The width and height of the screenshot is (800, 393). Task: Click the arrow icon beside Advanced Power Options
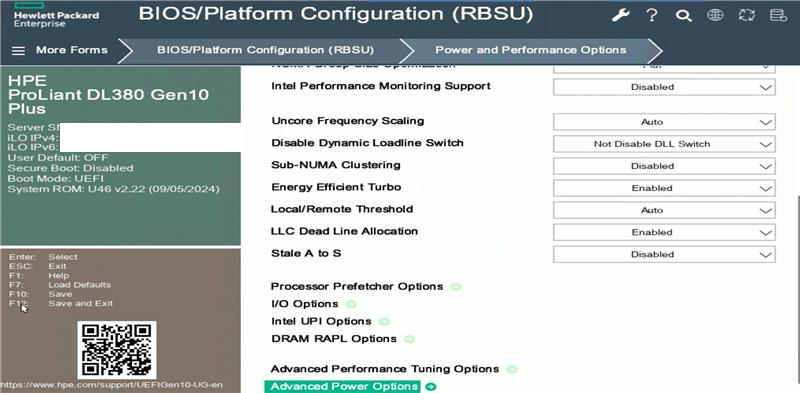[431, 387]
